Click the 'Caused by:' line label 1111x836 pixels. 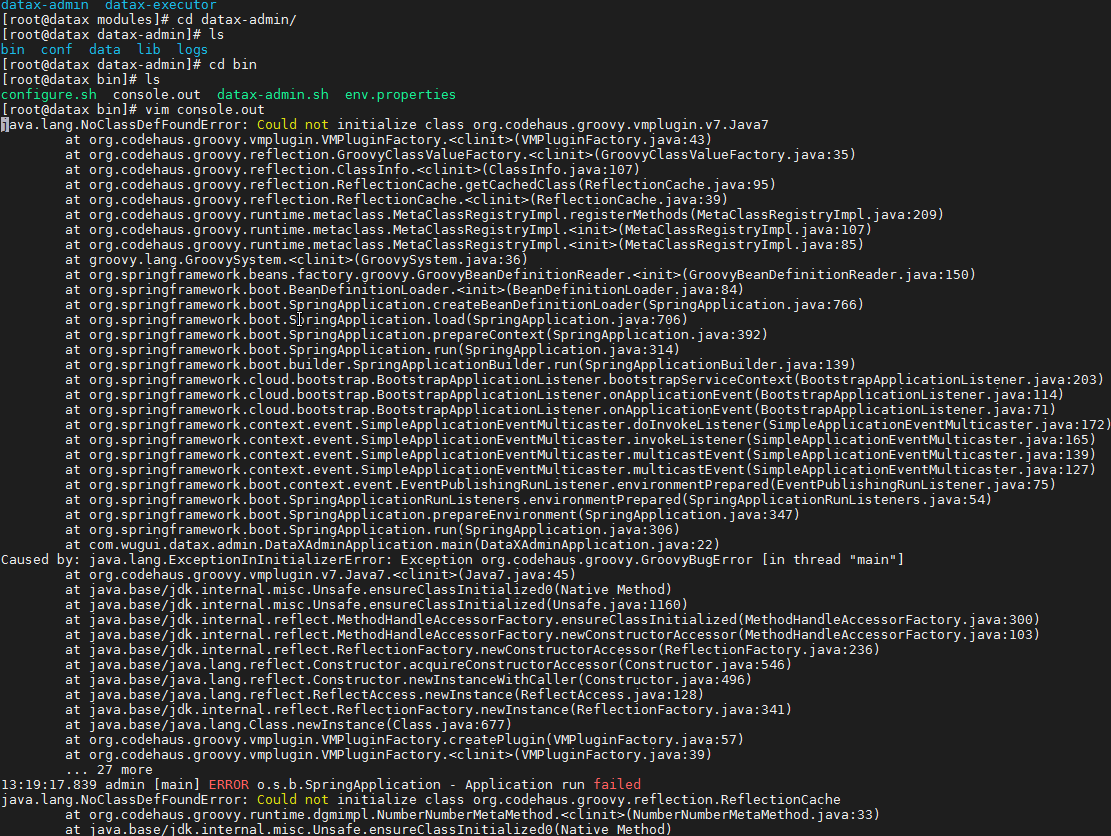[x=41, y=560]
